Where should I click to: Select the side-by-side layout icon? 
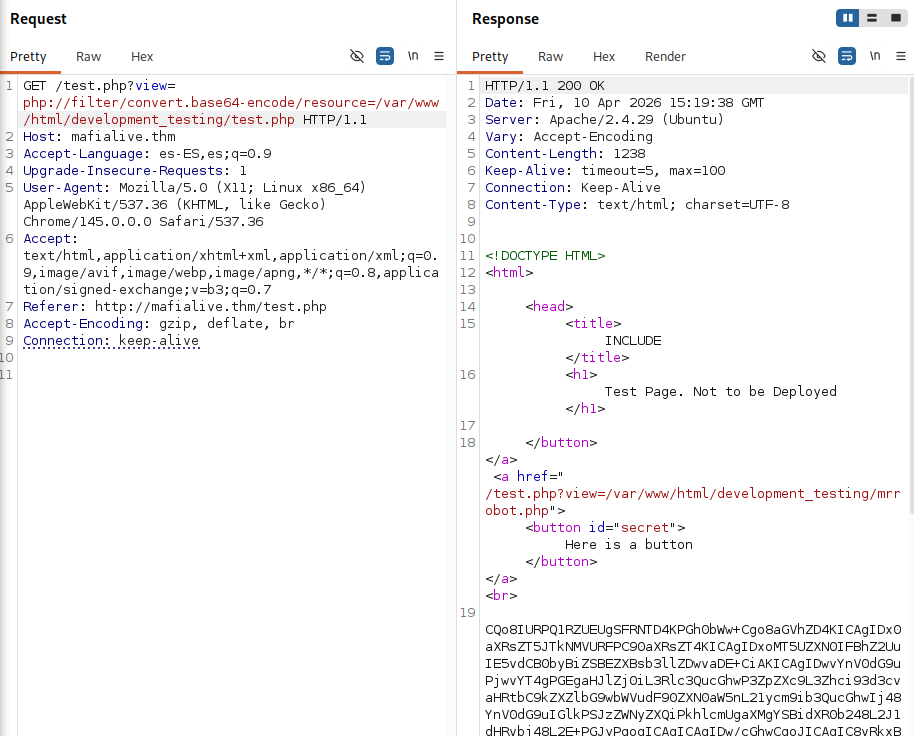[848, 18]
